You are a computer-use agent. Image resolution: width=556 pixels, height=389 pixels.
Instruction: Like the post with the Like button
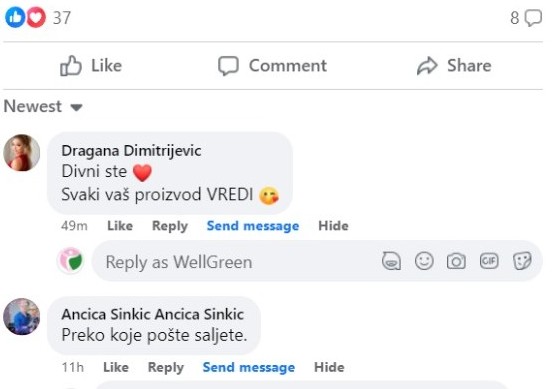[x=91, y=66]
